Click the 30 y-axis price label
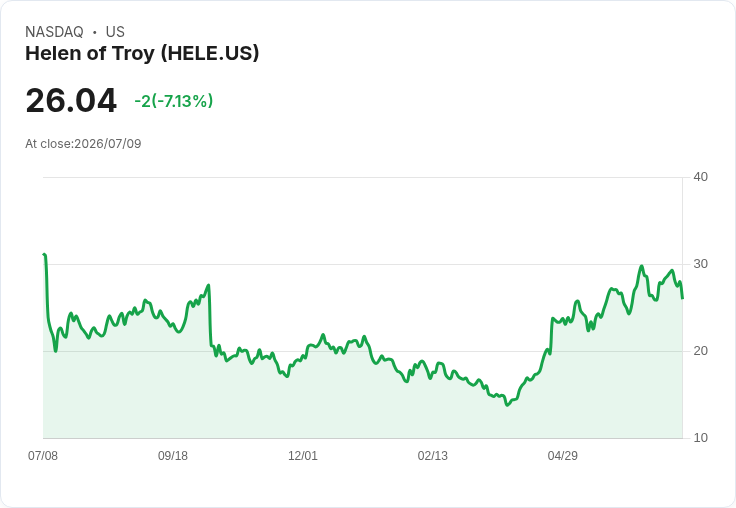This screenshot has width=736, height=508. point(700,264)
